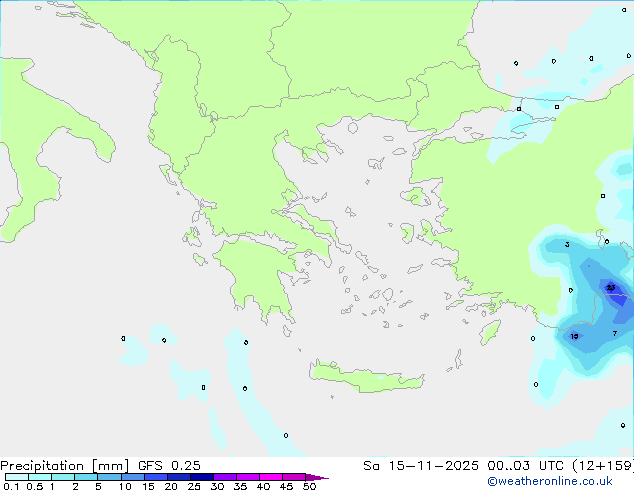Click the 'Precipitation [mm]' title text
This screenshot has height=490, width=634.
pos(64,466)
